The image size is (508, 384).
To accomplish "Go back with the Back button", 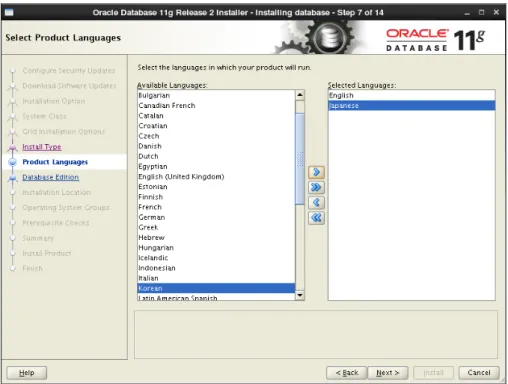I will 347,373.
